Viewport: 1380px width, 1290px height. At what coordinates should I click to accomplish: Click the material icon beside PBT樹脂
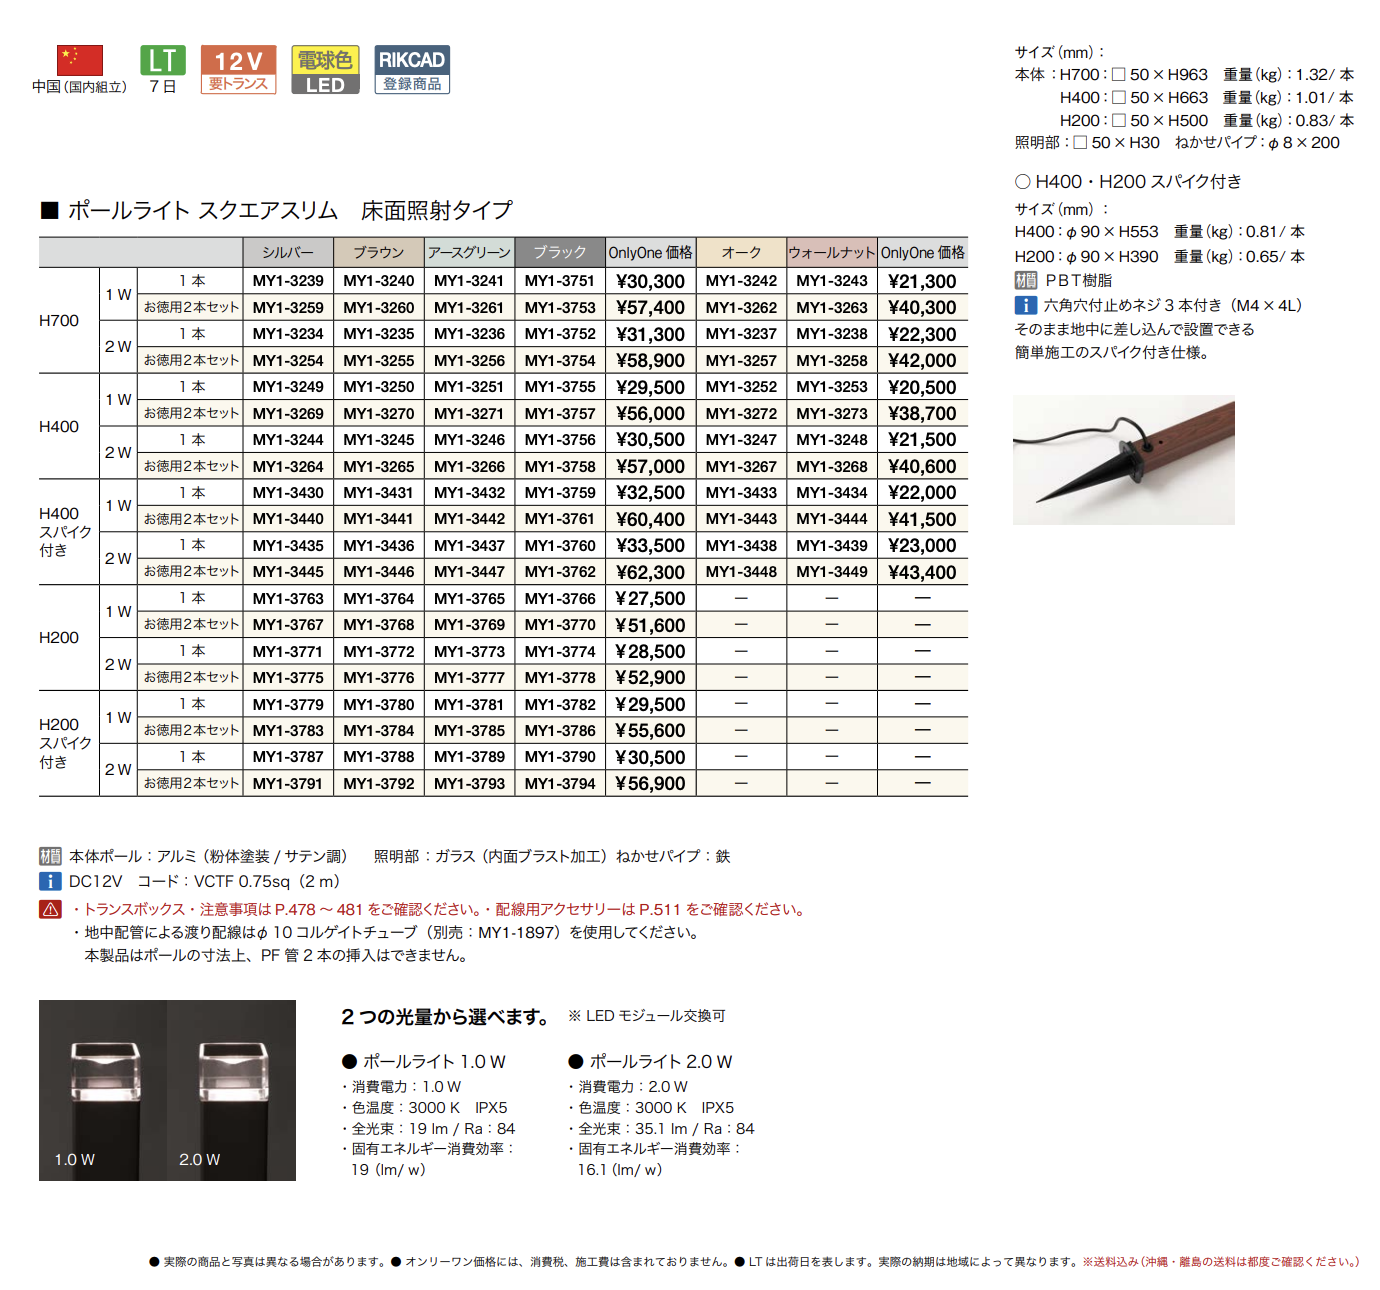(1026, 281)
